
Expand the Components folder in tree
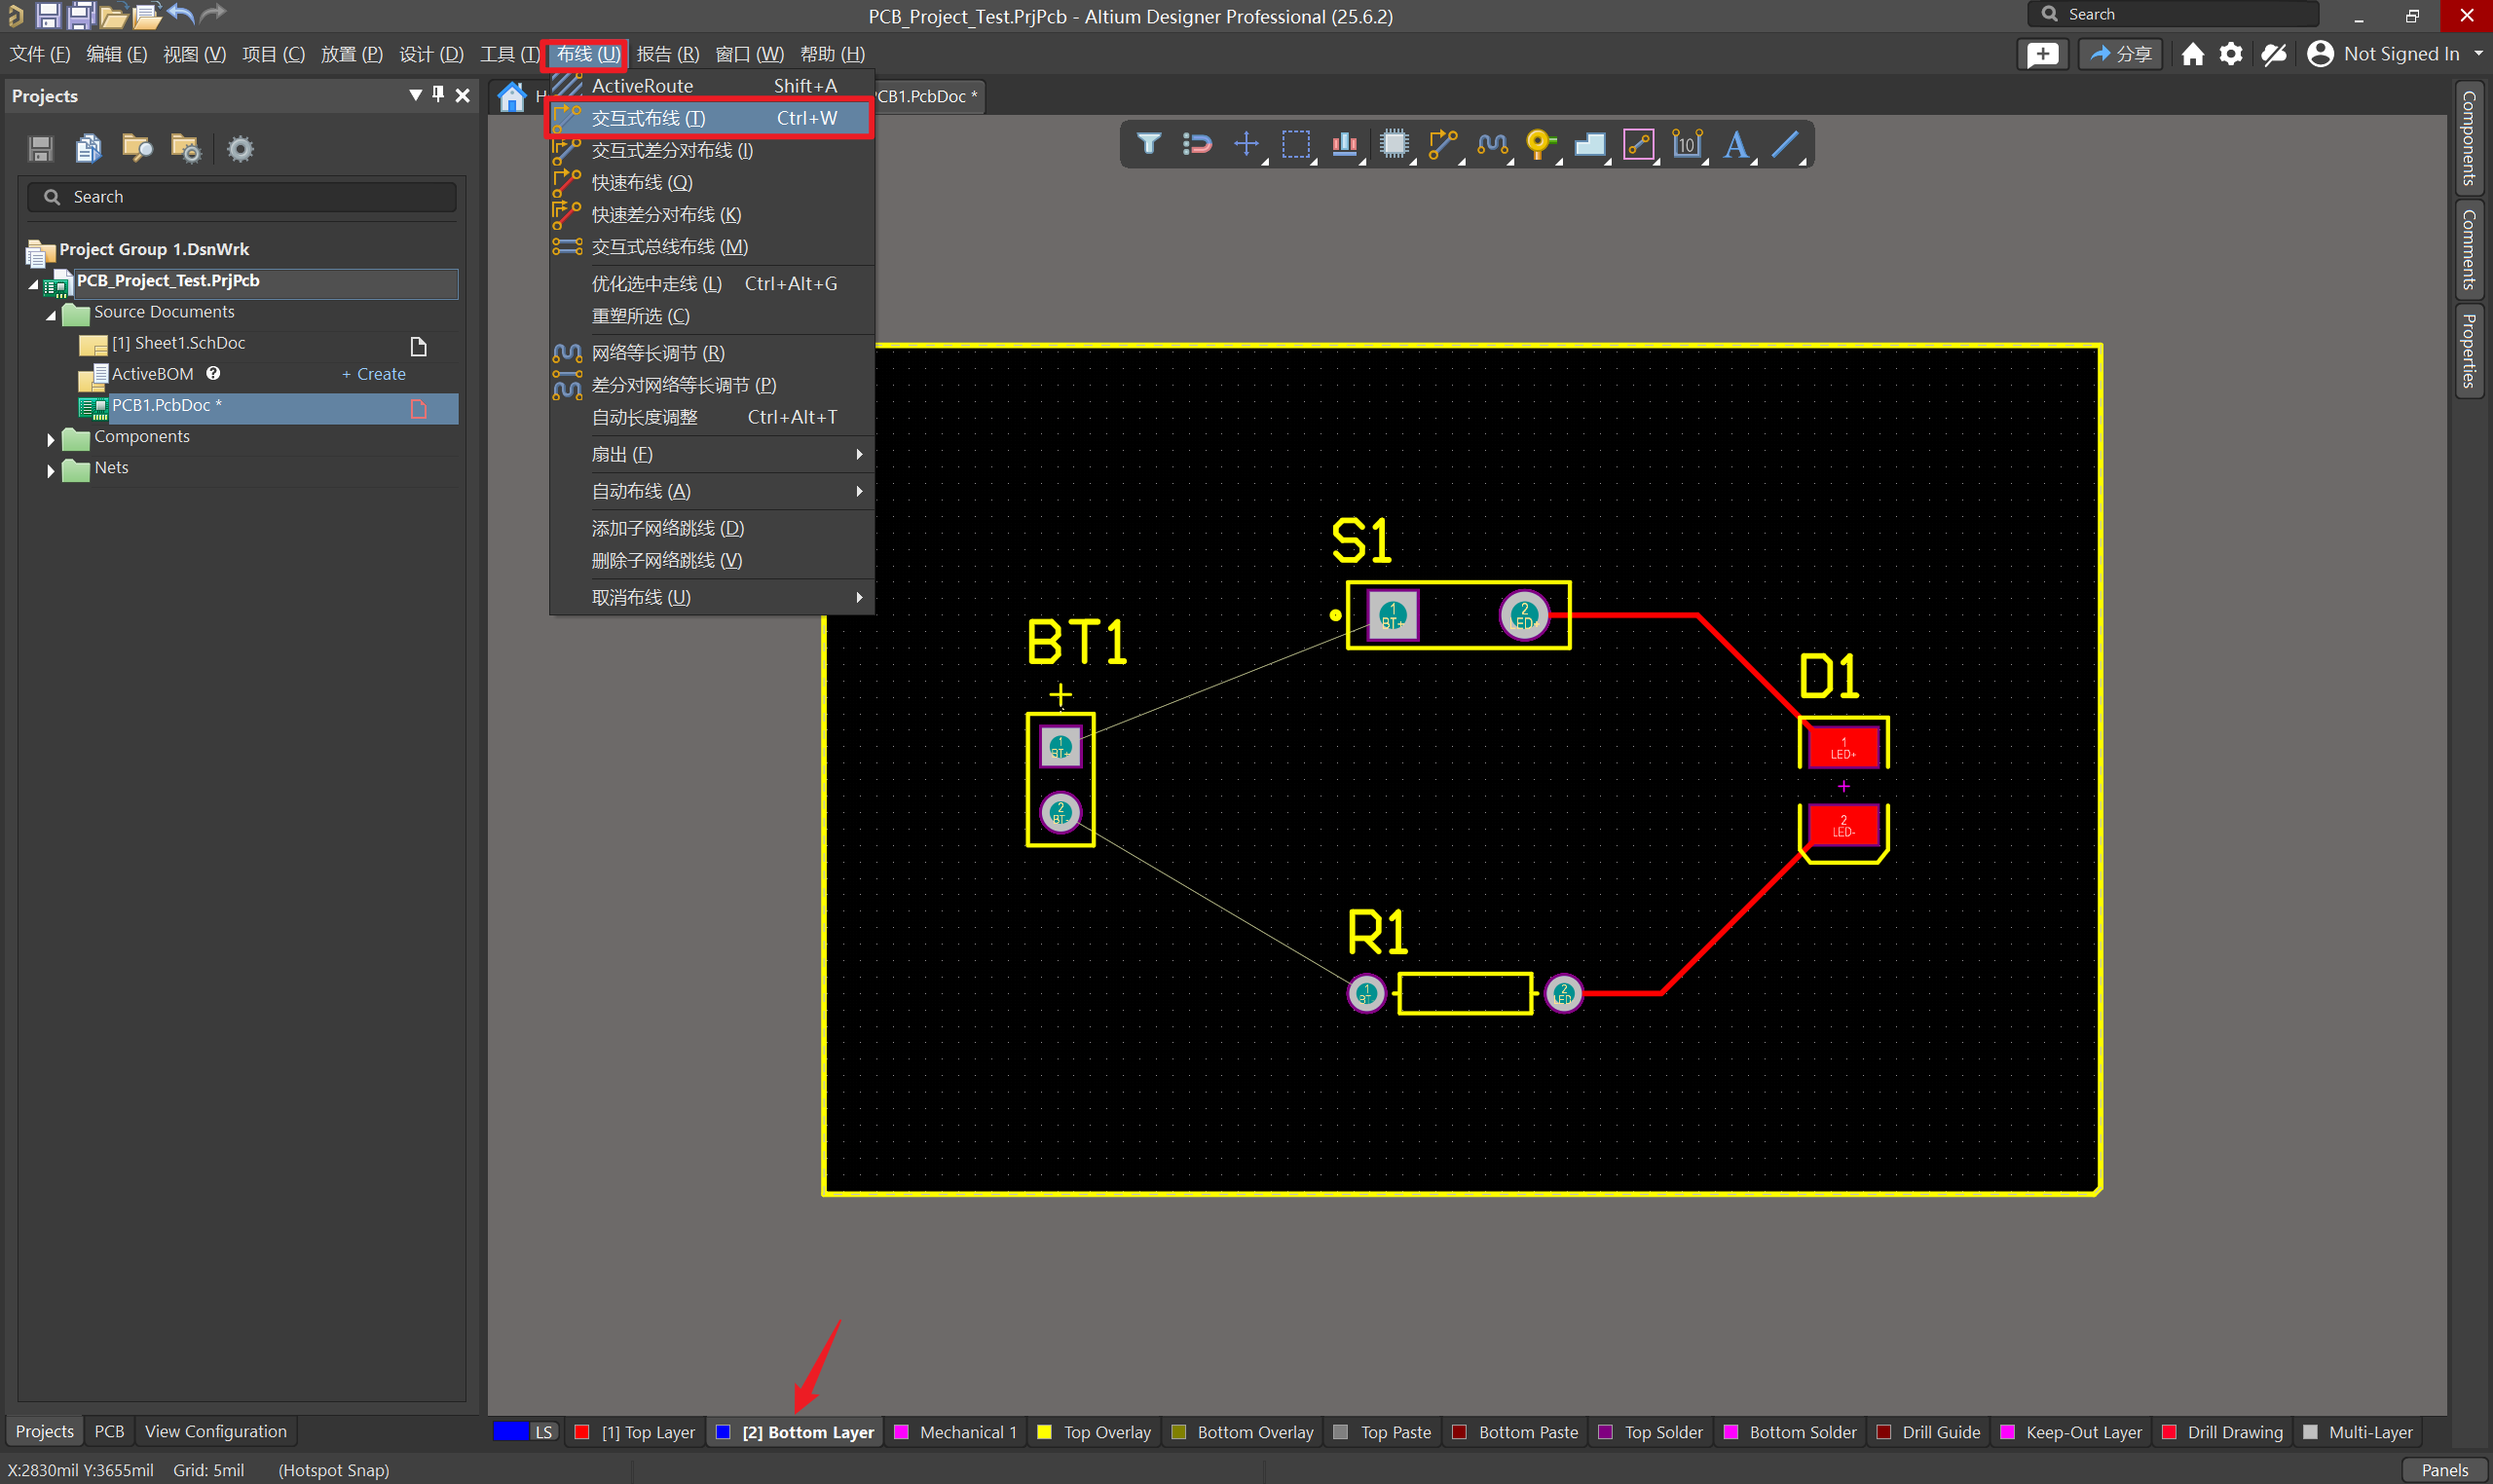(x=51, y=438)
